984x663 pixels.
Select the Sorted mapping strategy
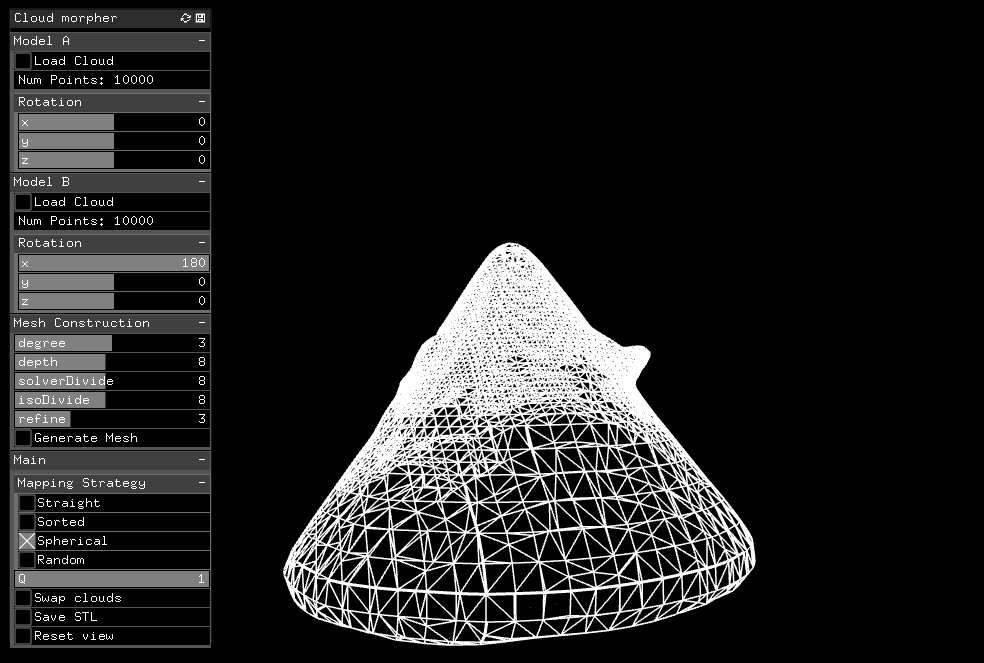pos(27,522)
